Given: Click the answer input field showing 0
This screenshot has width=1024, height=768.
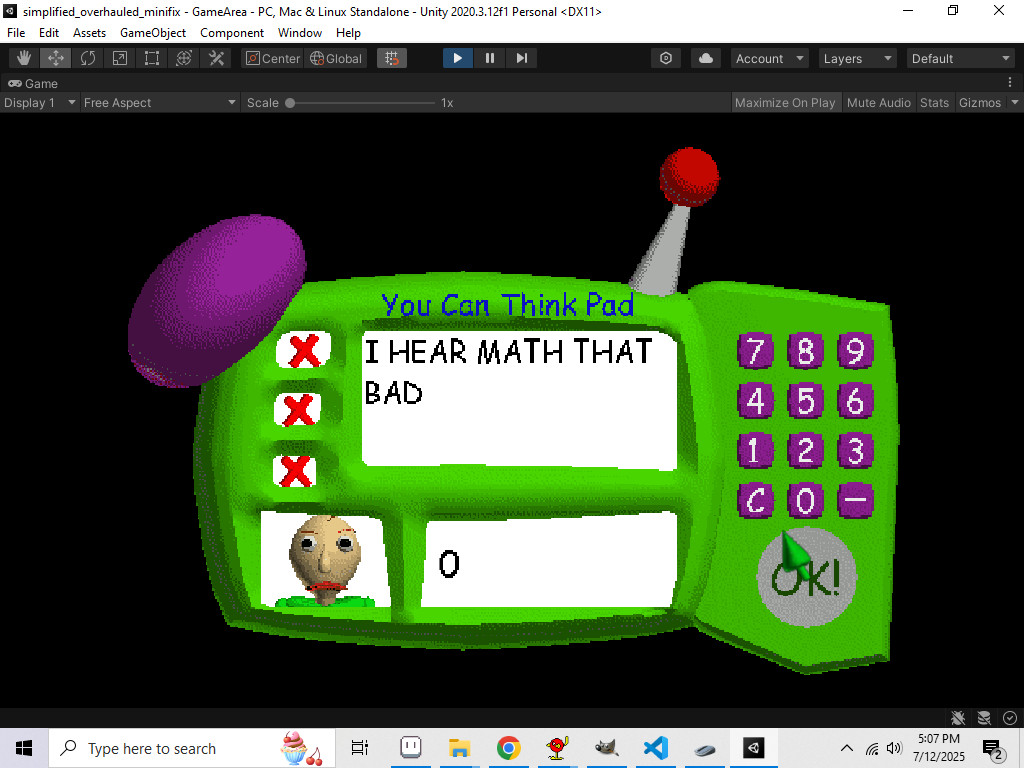Looking at the screenshot, I should 550,560.
